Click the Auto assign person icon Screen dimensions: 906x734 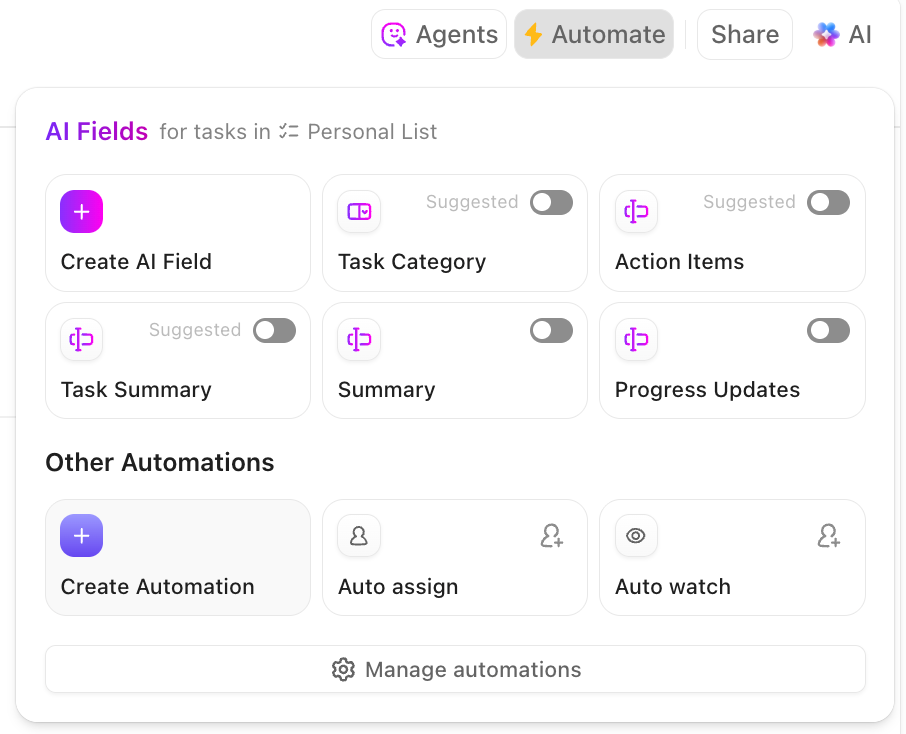(x=359, y=537)
